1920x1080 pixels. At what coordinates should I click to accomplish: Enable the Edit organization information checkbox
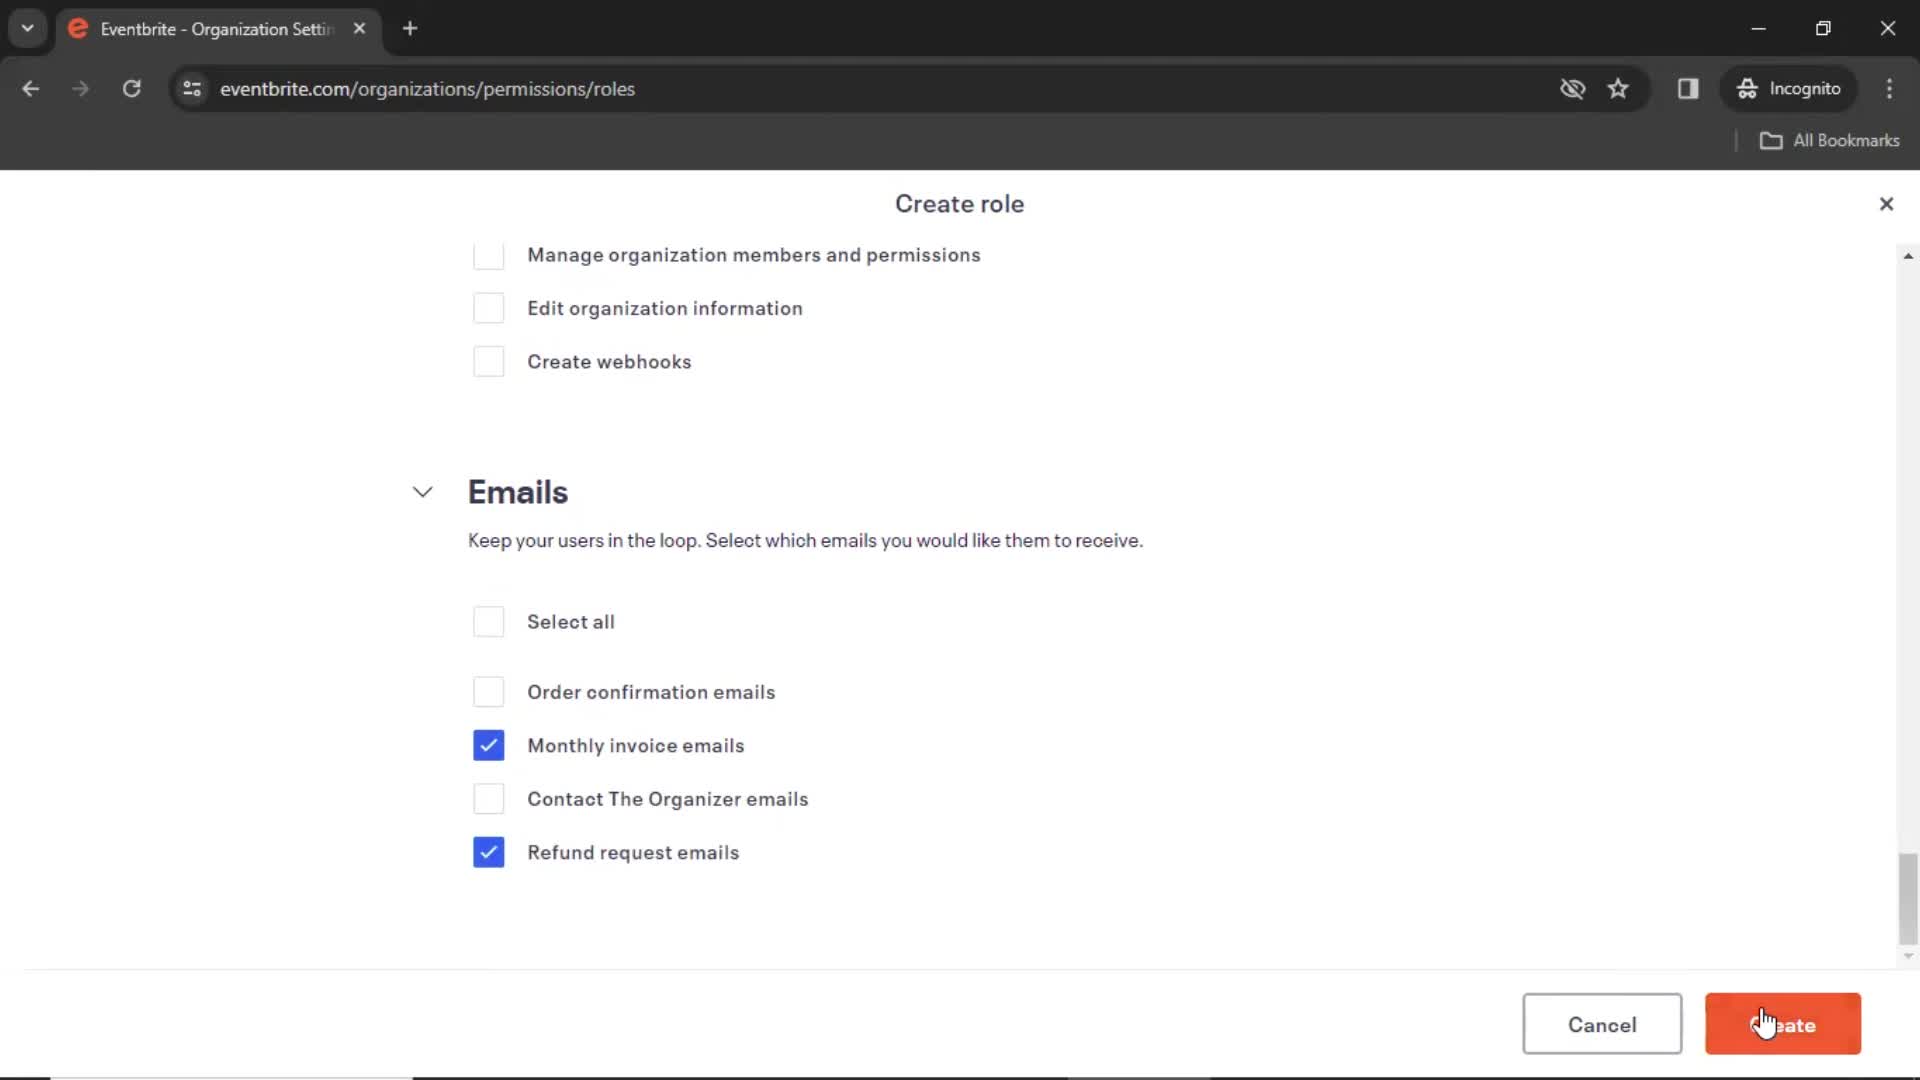[x=488, y=307]
